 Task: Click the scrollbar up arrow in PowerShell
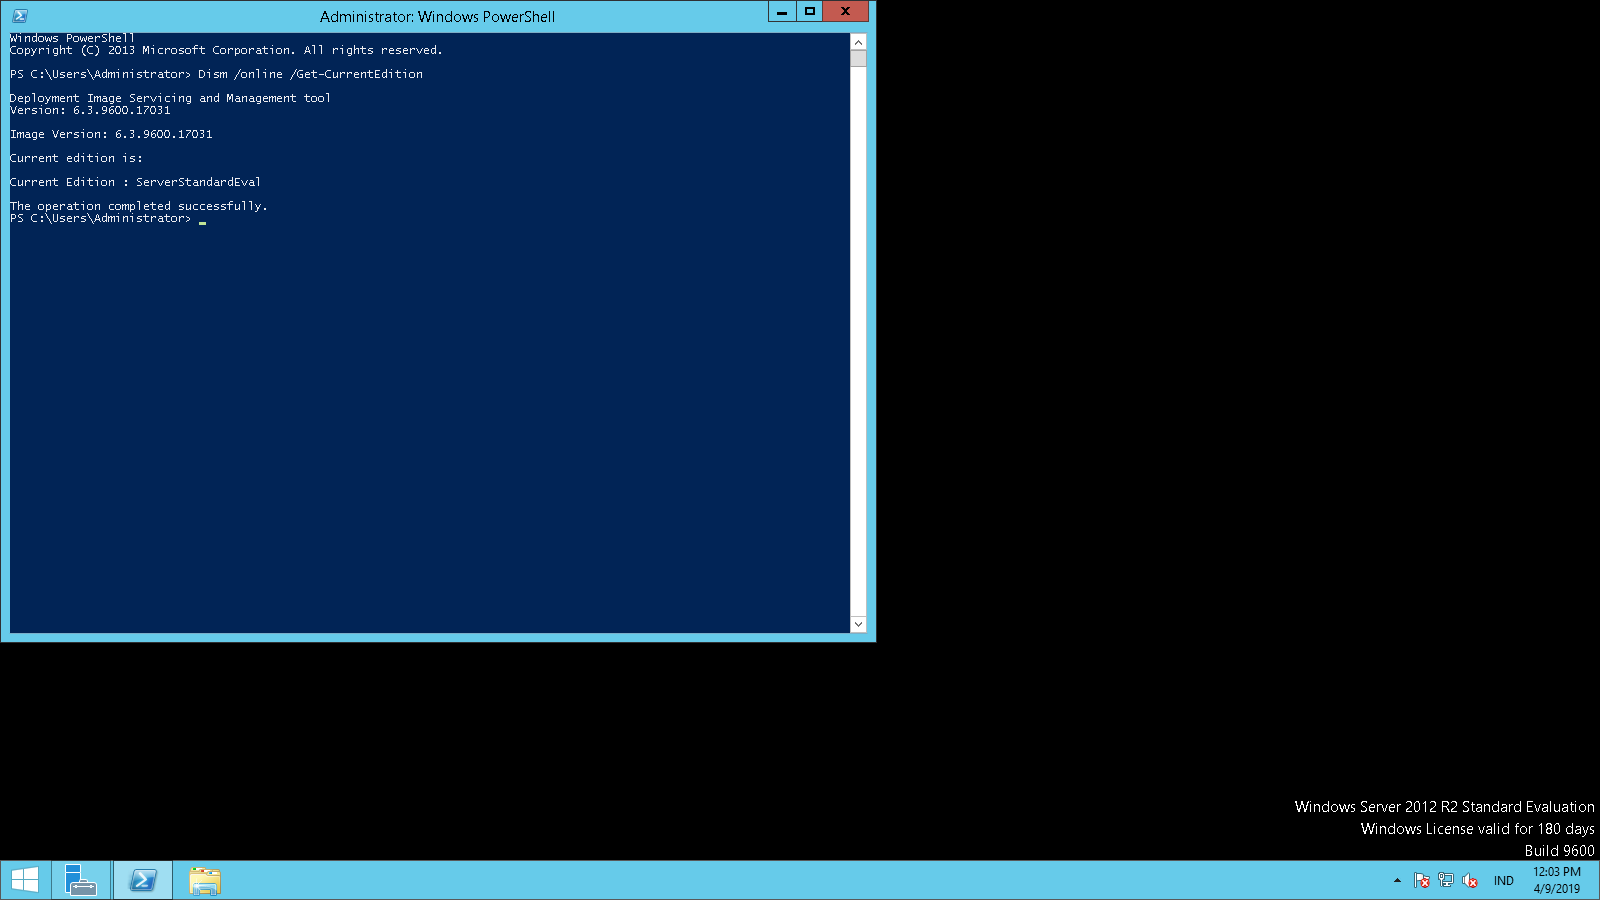pos(858,42)
